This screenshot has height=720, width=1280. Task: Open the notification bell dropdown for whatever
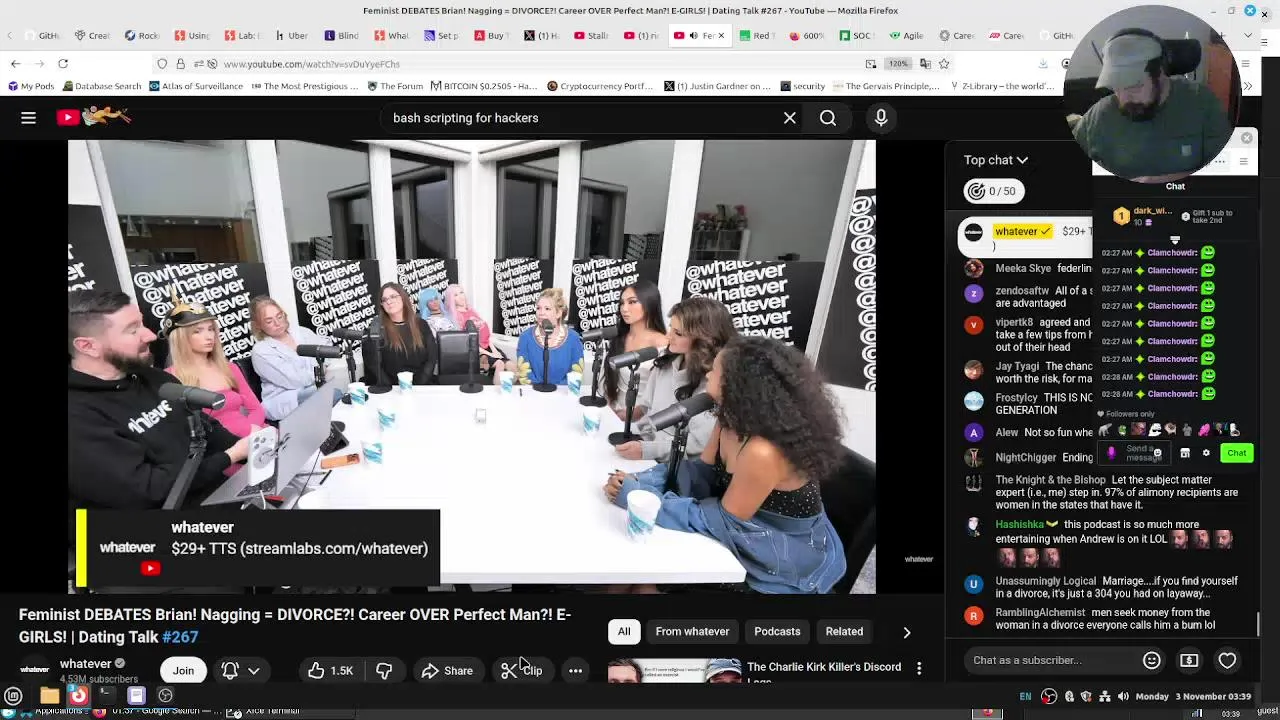tap(240, 671)
